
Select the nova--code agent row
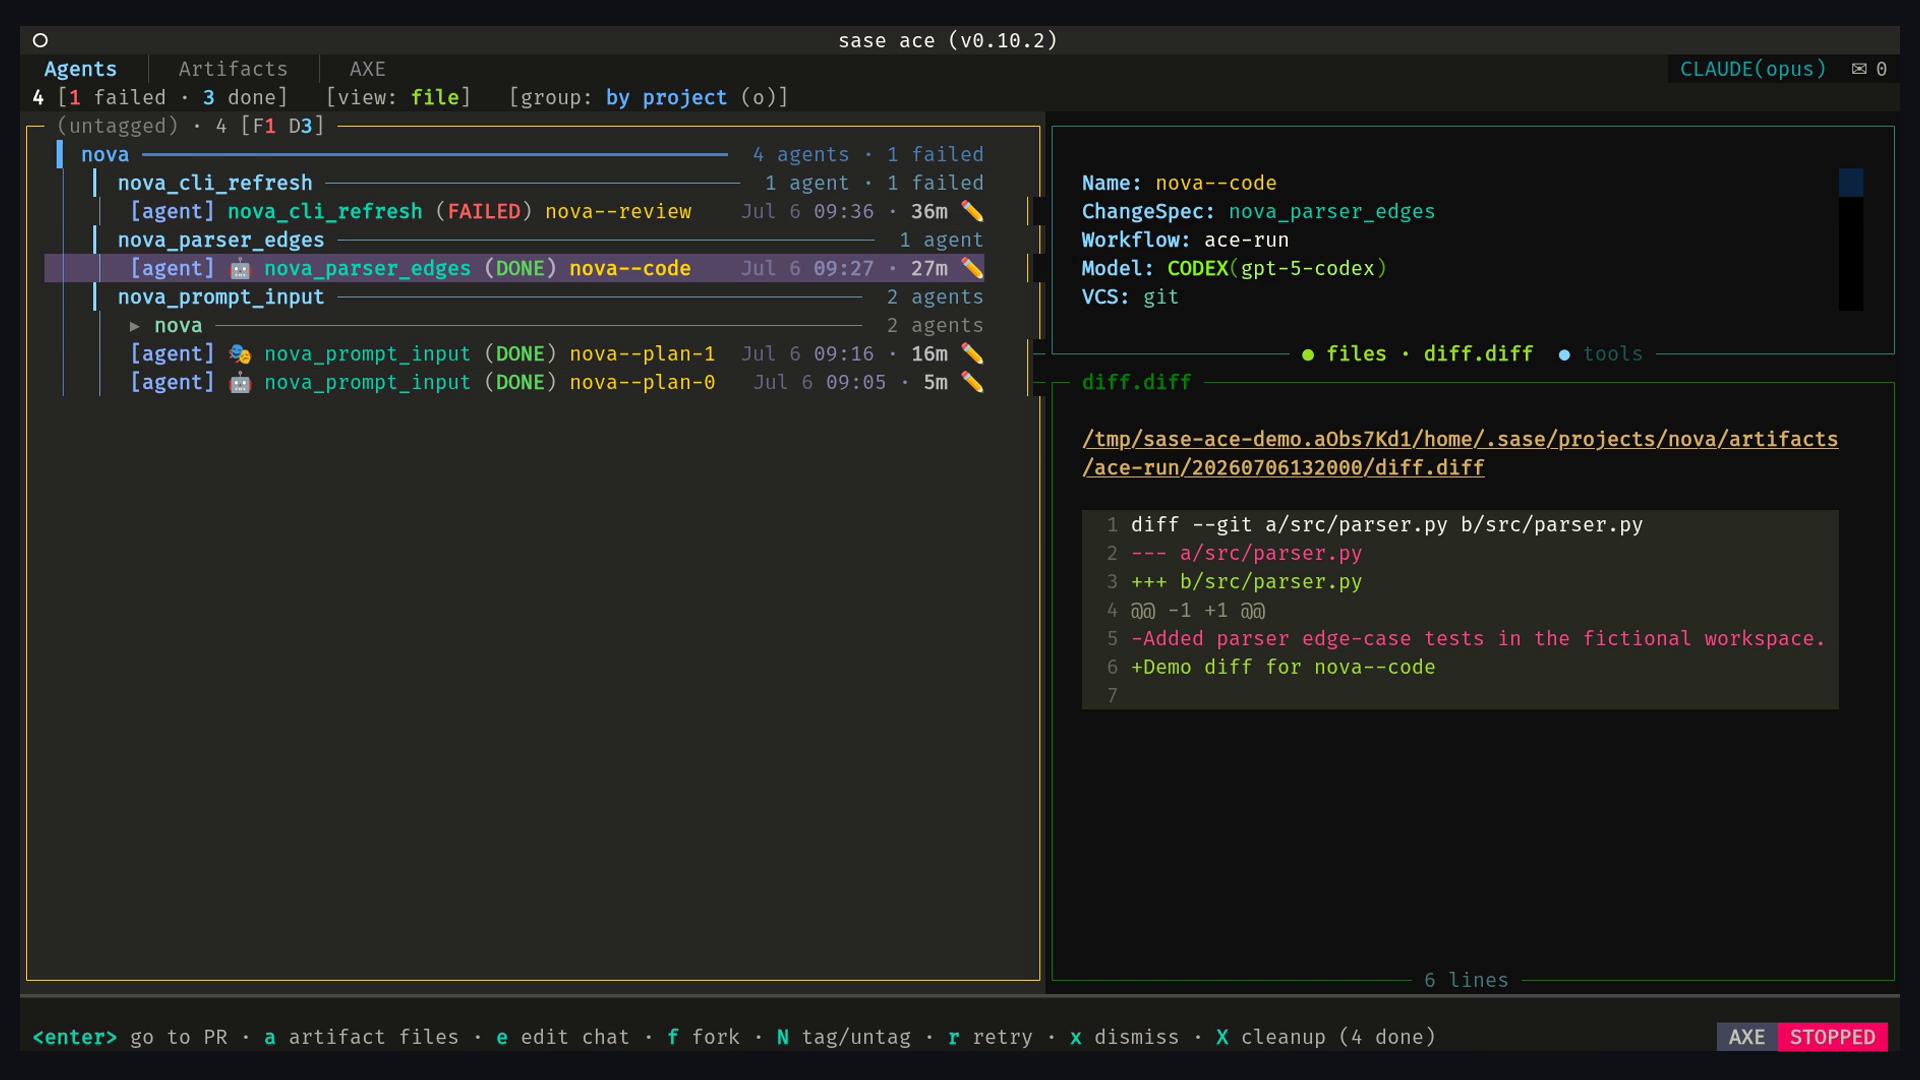pyautogui.click(x=514, y=268)
